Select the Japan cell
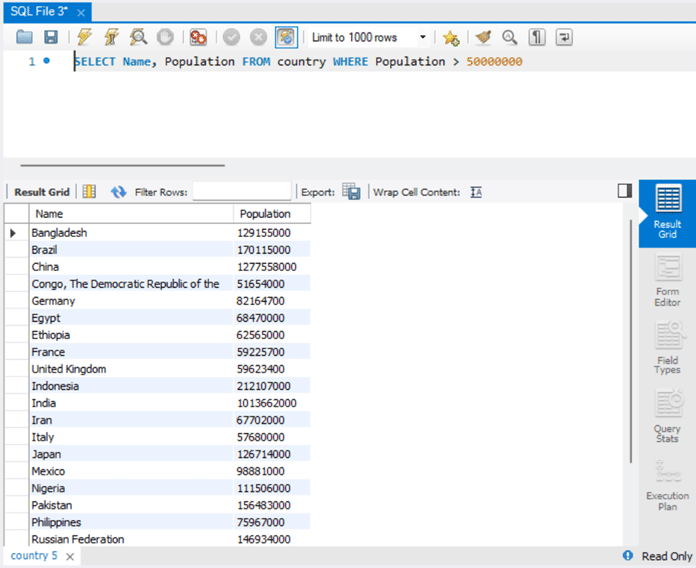 pos(131,454)
